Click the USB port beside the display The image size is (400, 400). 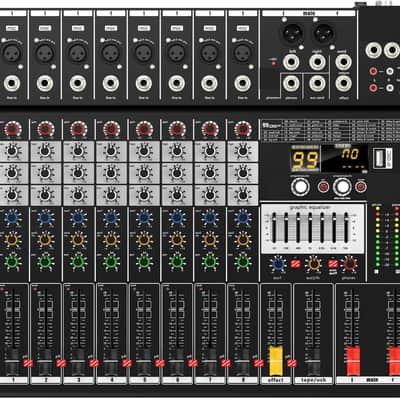pyautogui.click(x=380, y=159)
